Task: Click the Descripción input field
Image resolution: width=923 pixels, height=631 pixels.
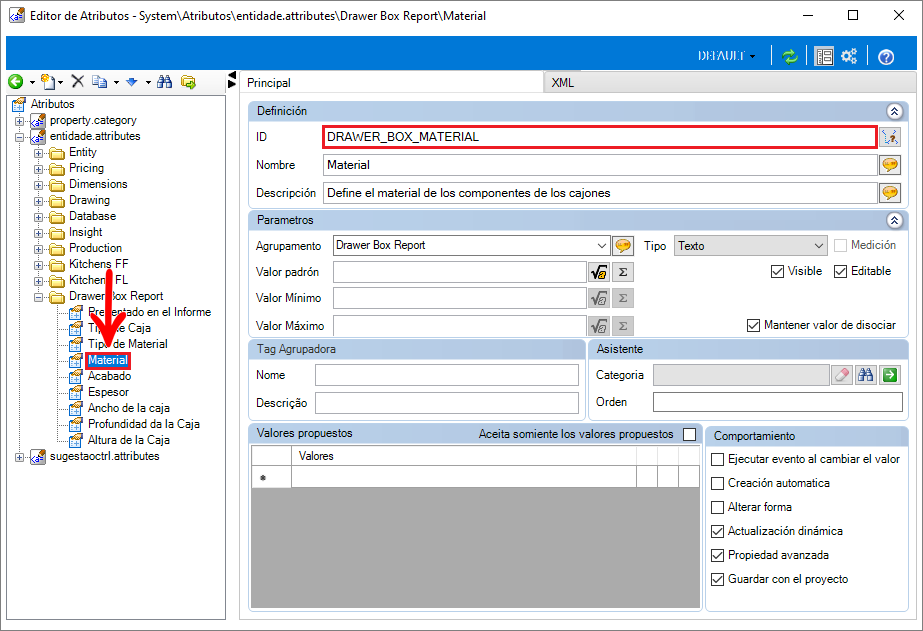Action: [600, 193]
